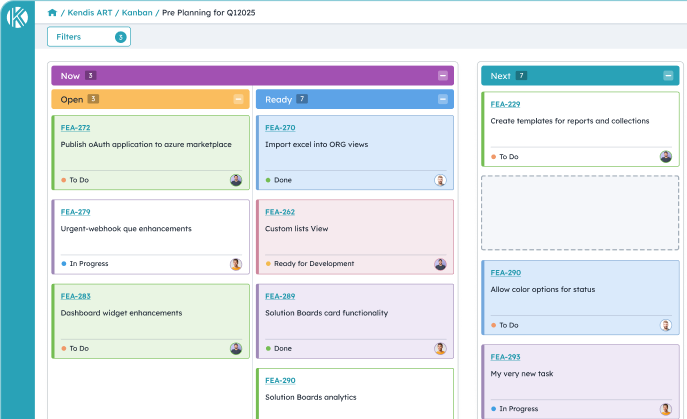Open the FEA-270 issue link
This screenshot has width=687, height=419.
click(280, 128)
